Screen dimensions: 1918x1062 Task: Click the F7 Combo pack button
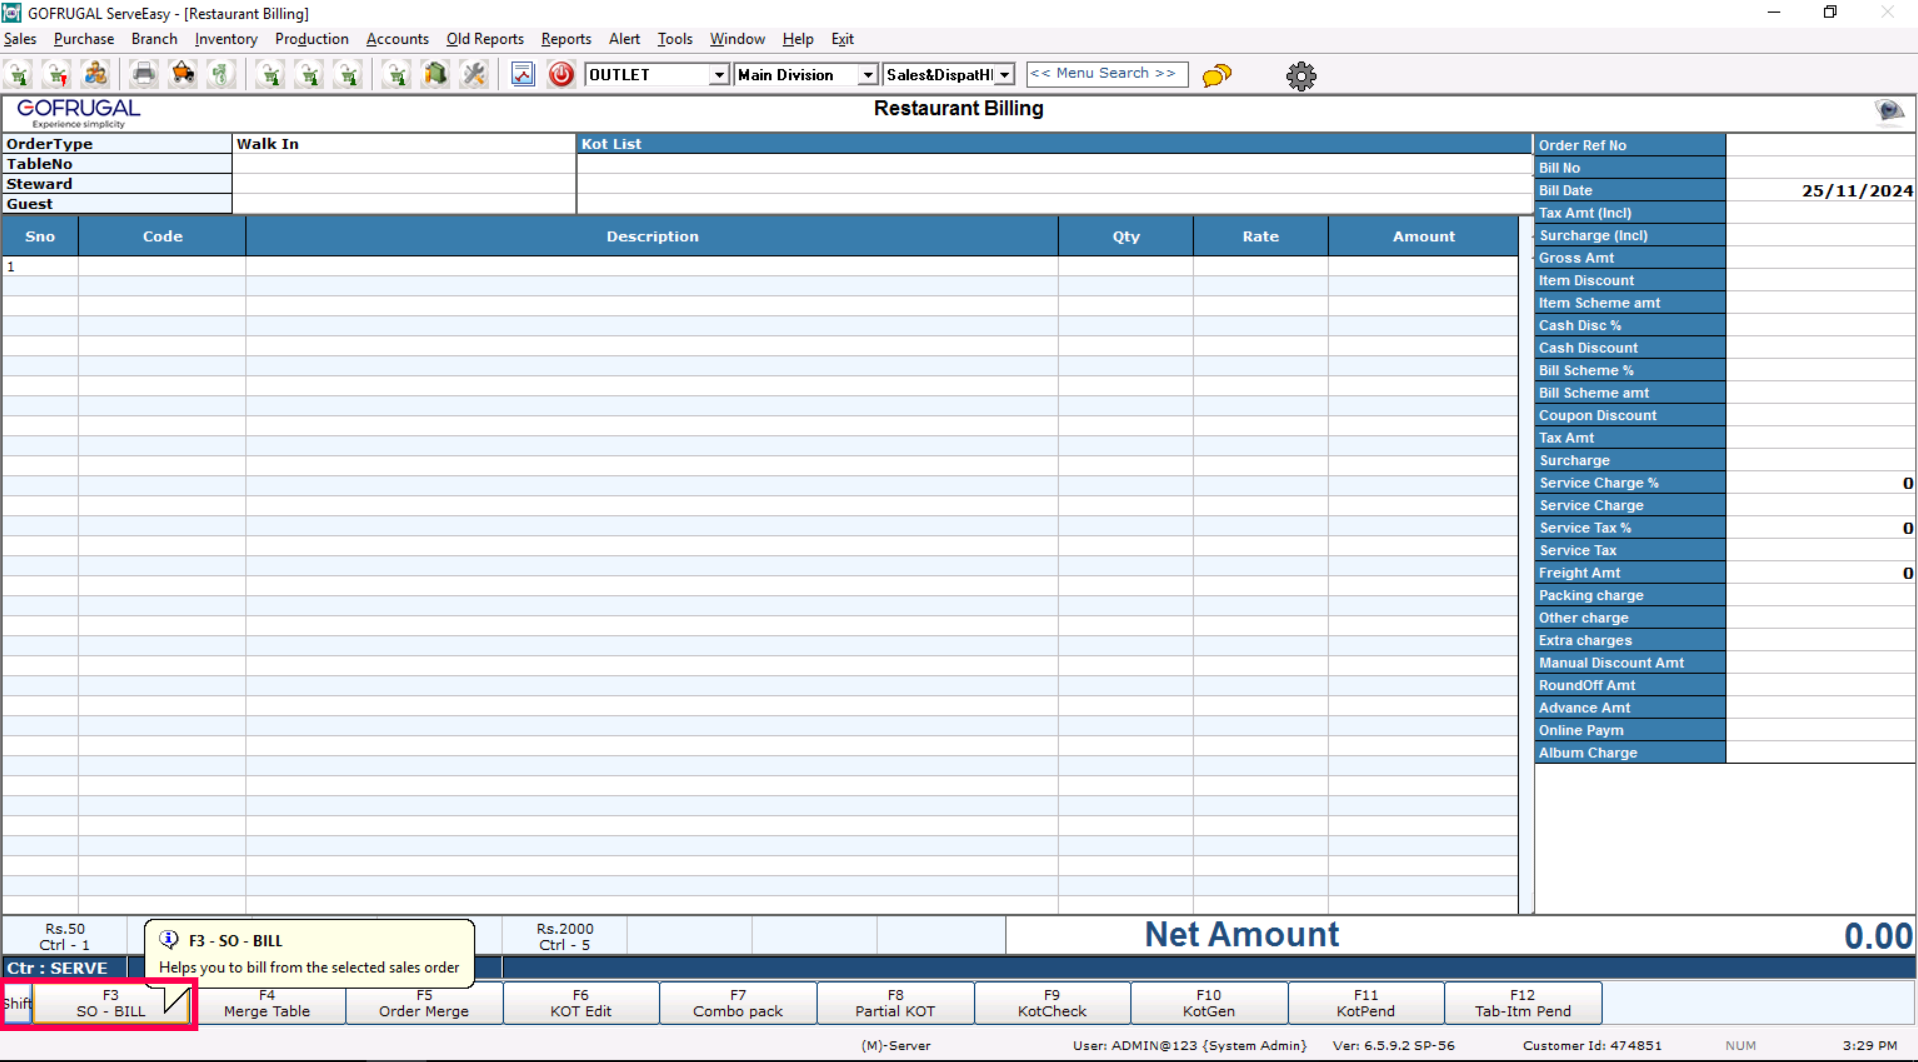click(x=737, y=1003)
